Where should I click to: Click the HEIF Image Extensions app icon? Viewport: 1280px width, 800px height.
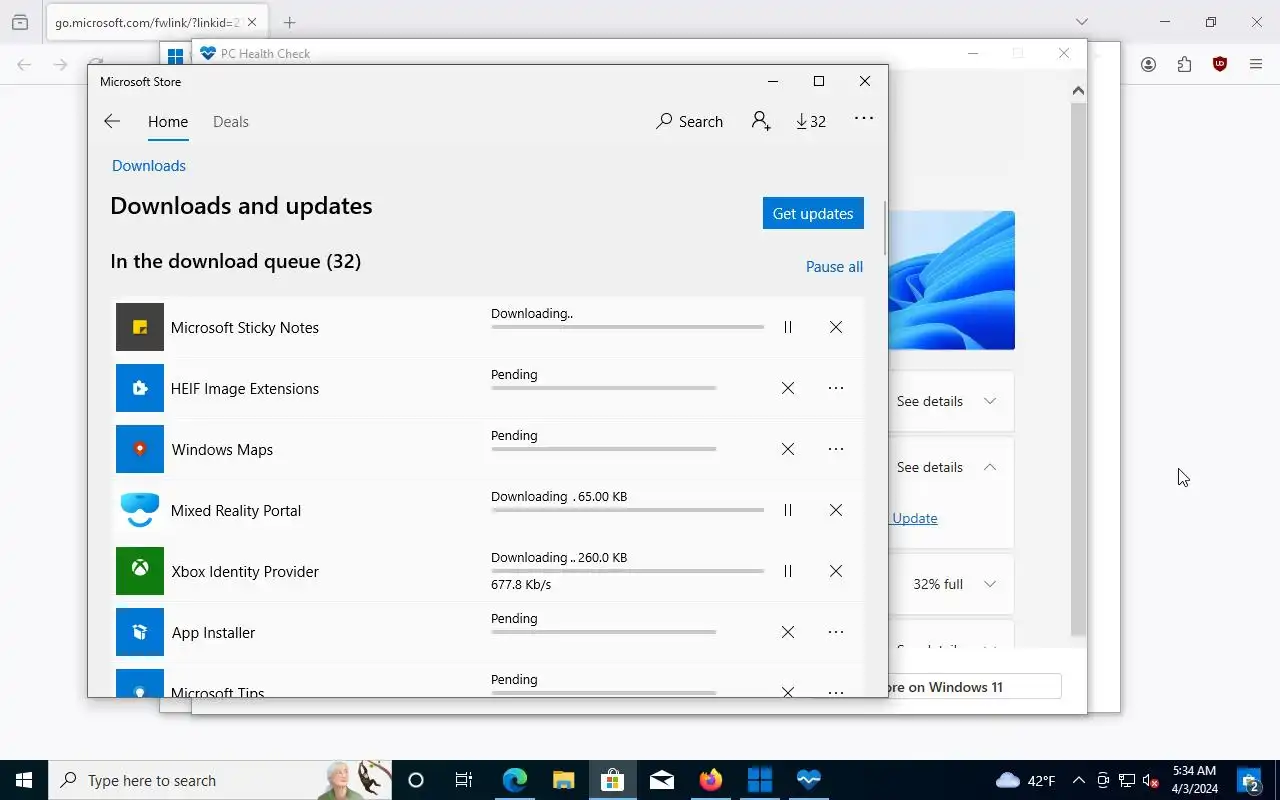pyautogui.click(x=140, y=388)
